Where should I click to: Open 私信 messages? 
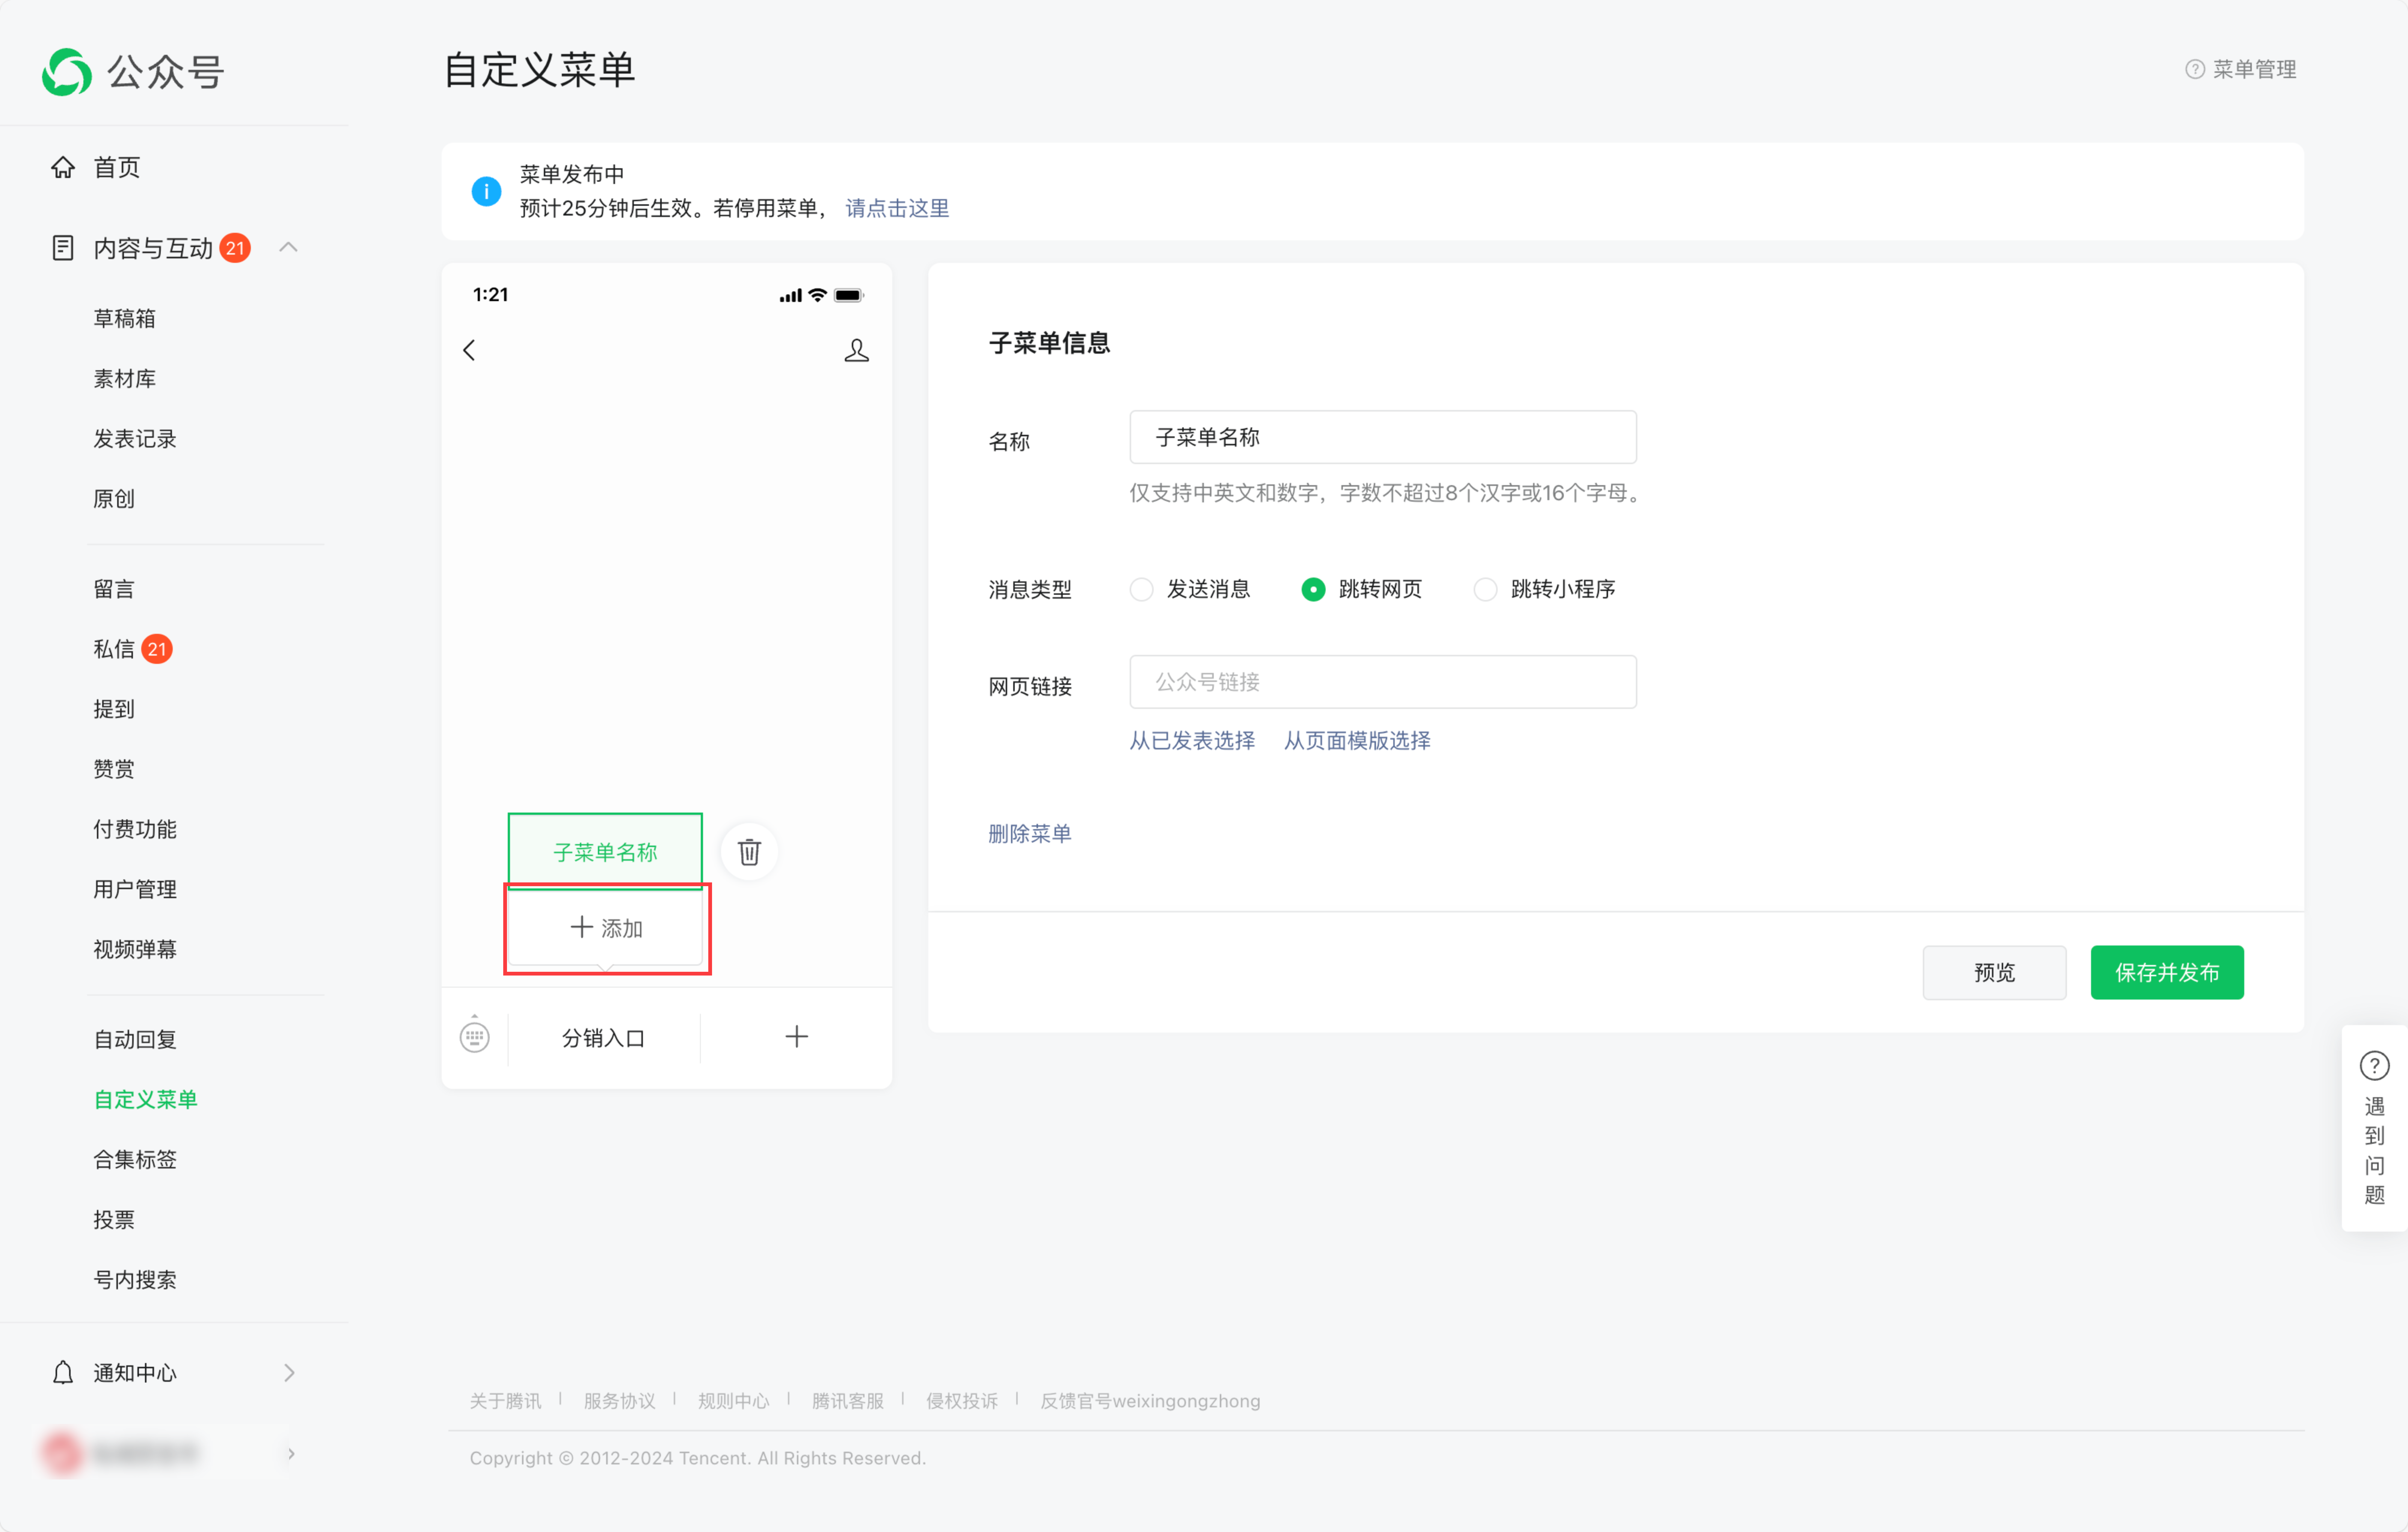tap(114, 649)
